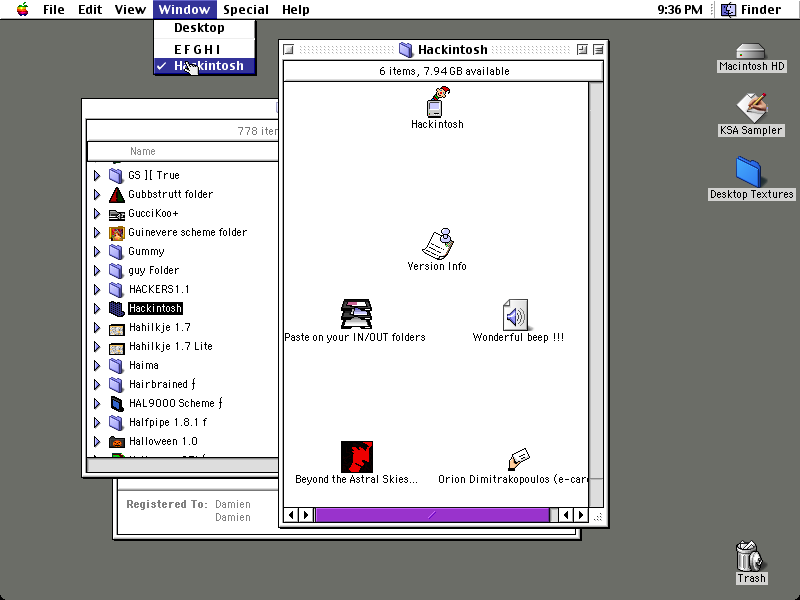Screen dimensions: 800x600
Task: Open the Help menu
Action: pos(295,10)
